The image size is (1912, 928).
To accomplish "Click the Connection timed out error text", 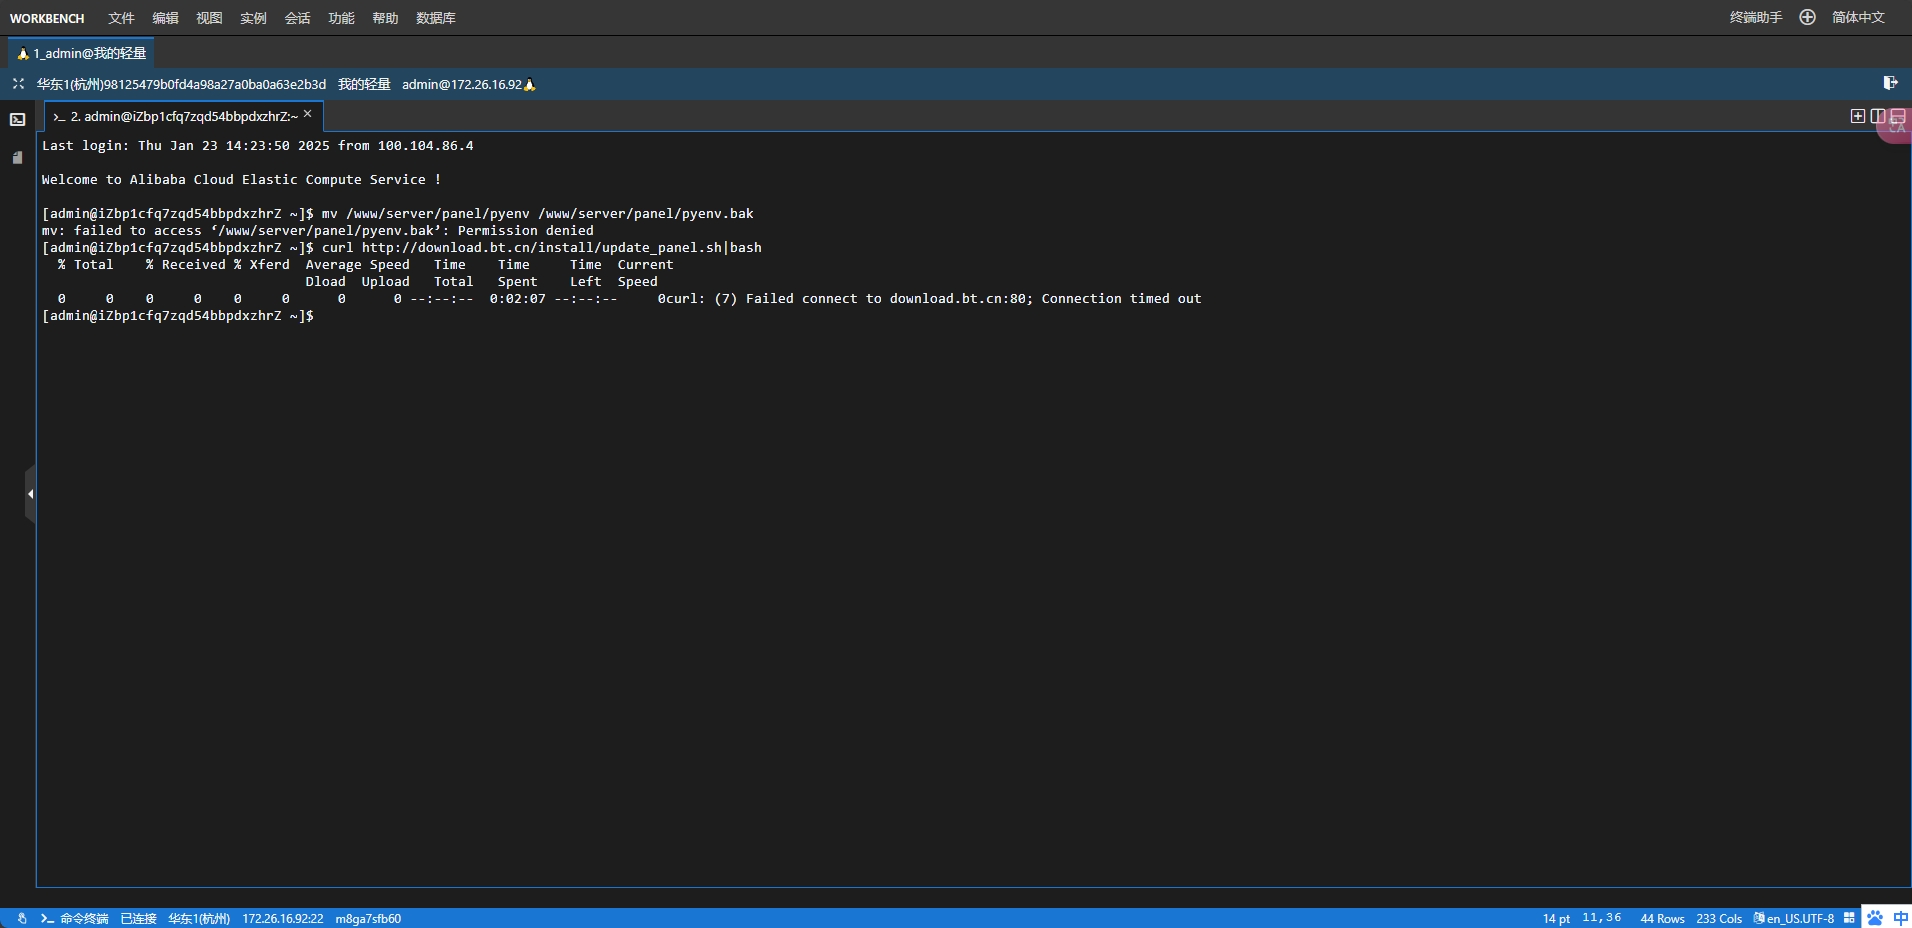I will [x=1121, y=298].
